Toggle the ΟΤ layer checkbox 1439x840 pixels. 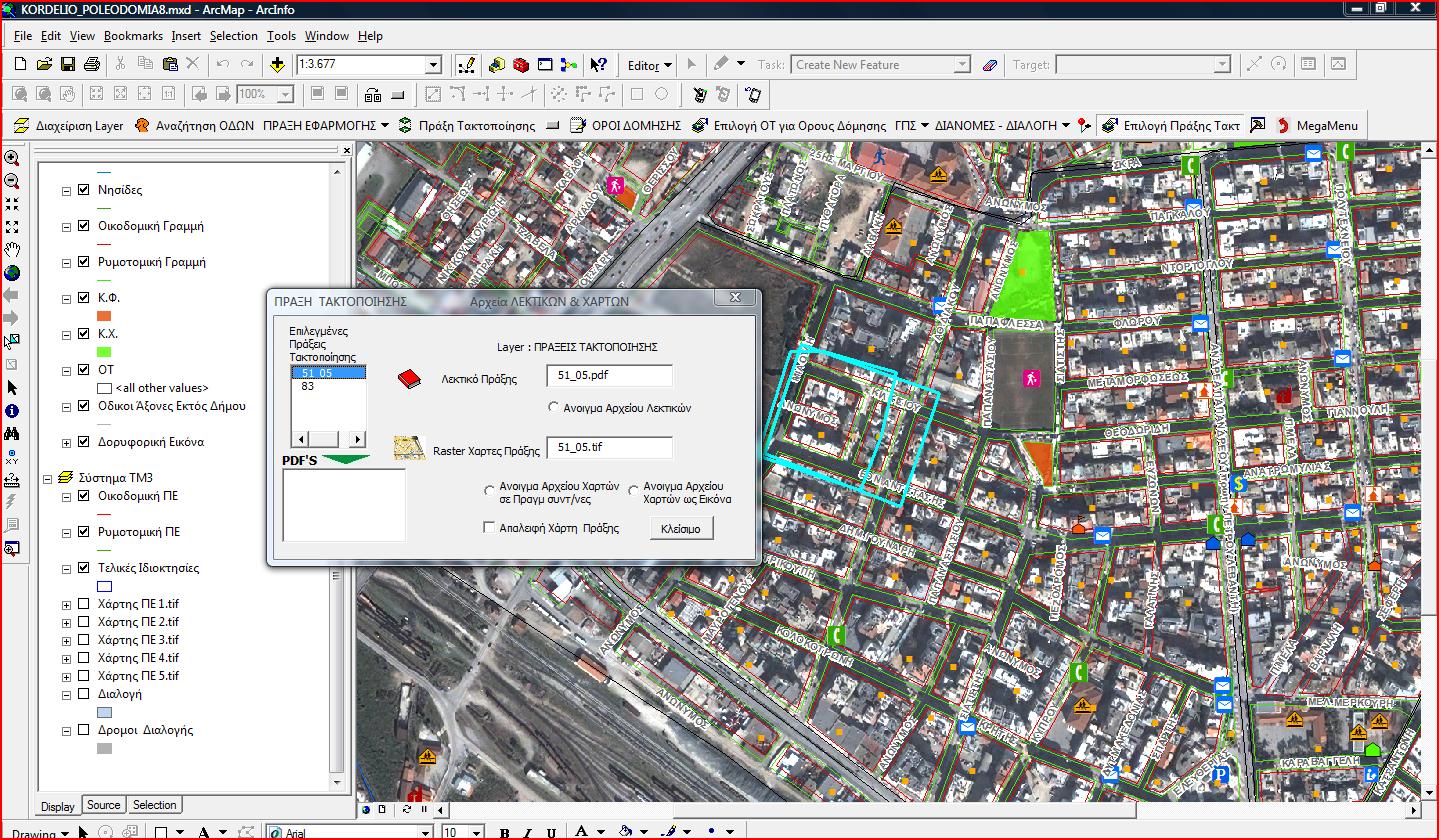point(83,370)
